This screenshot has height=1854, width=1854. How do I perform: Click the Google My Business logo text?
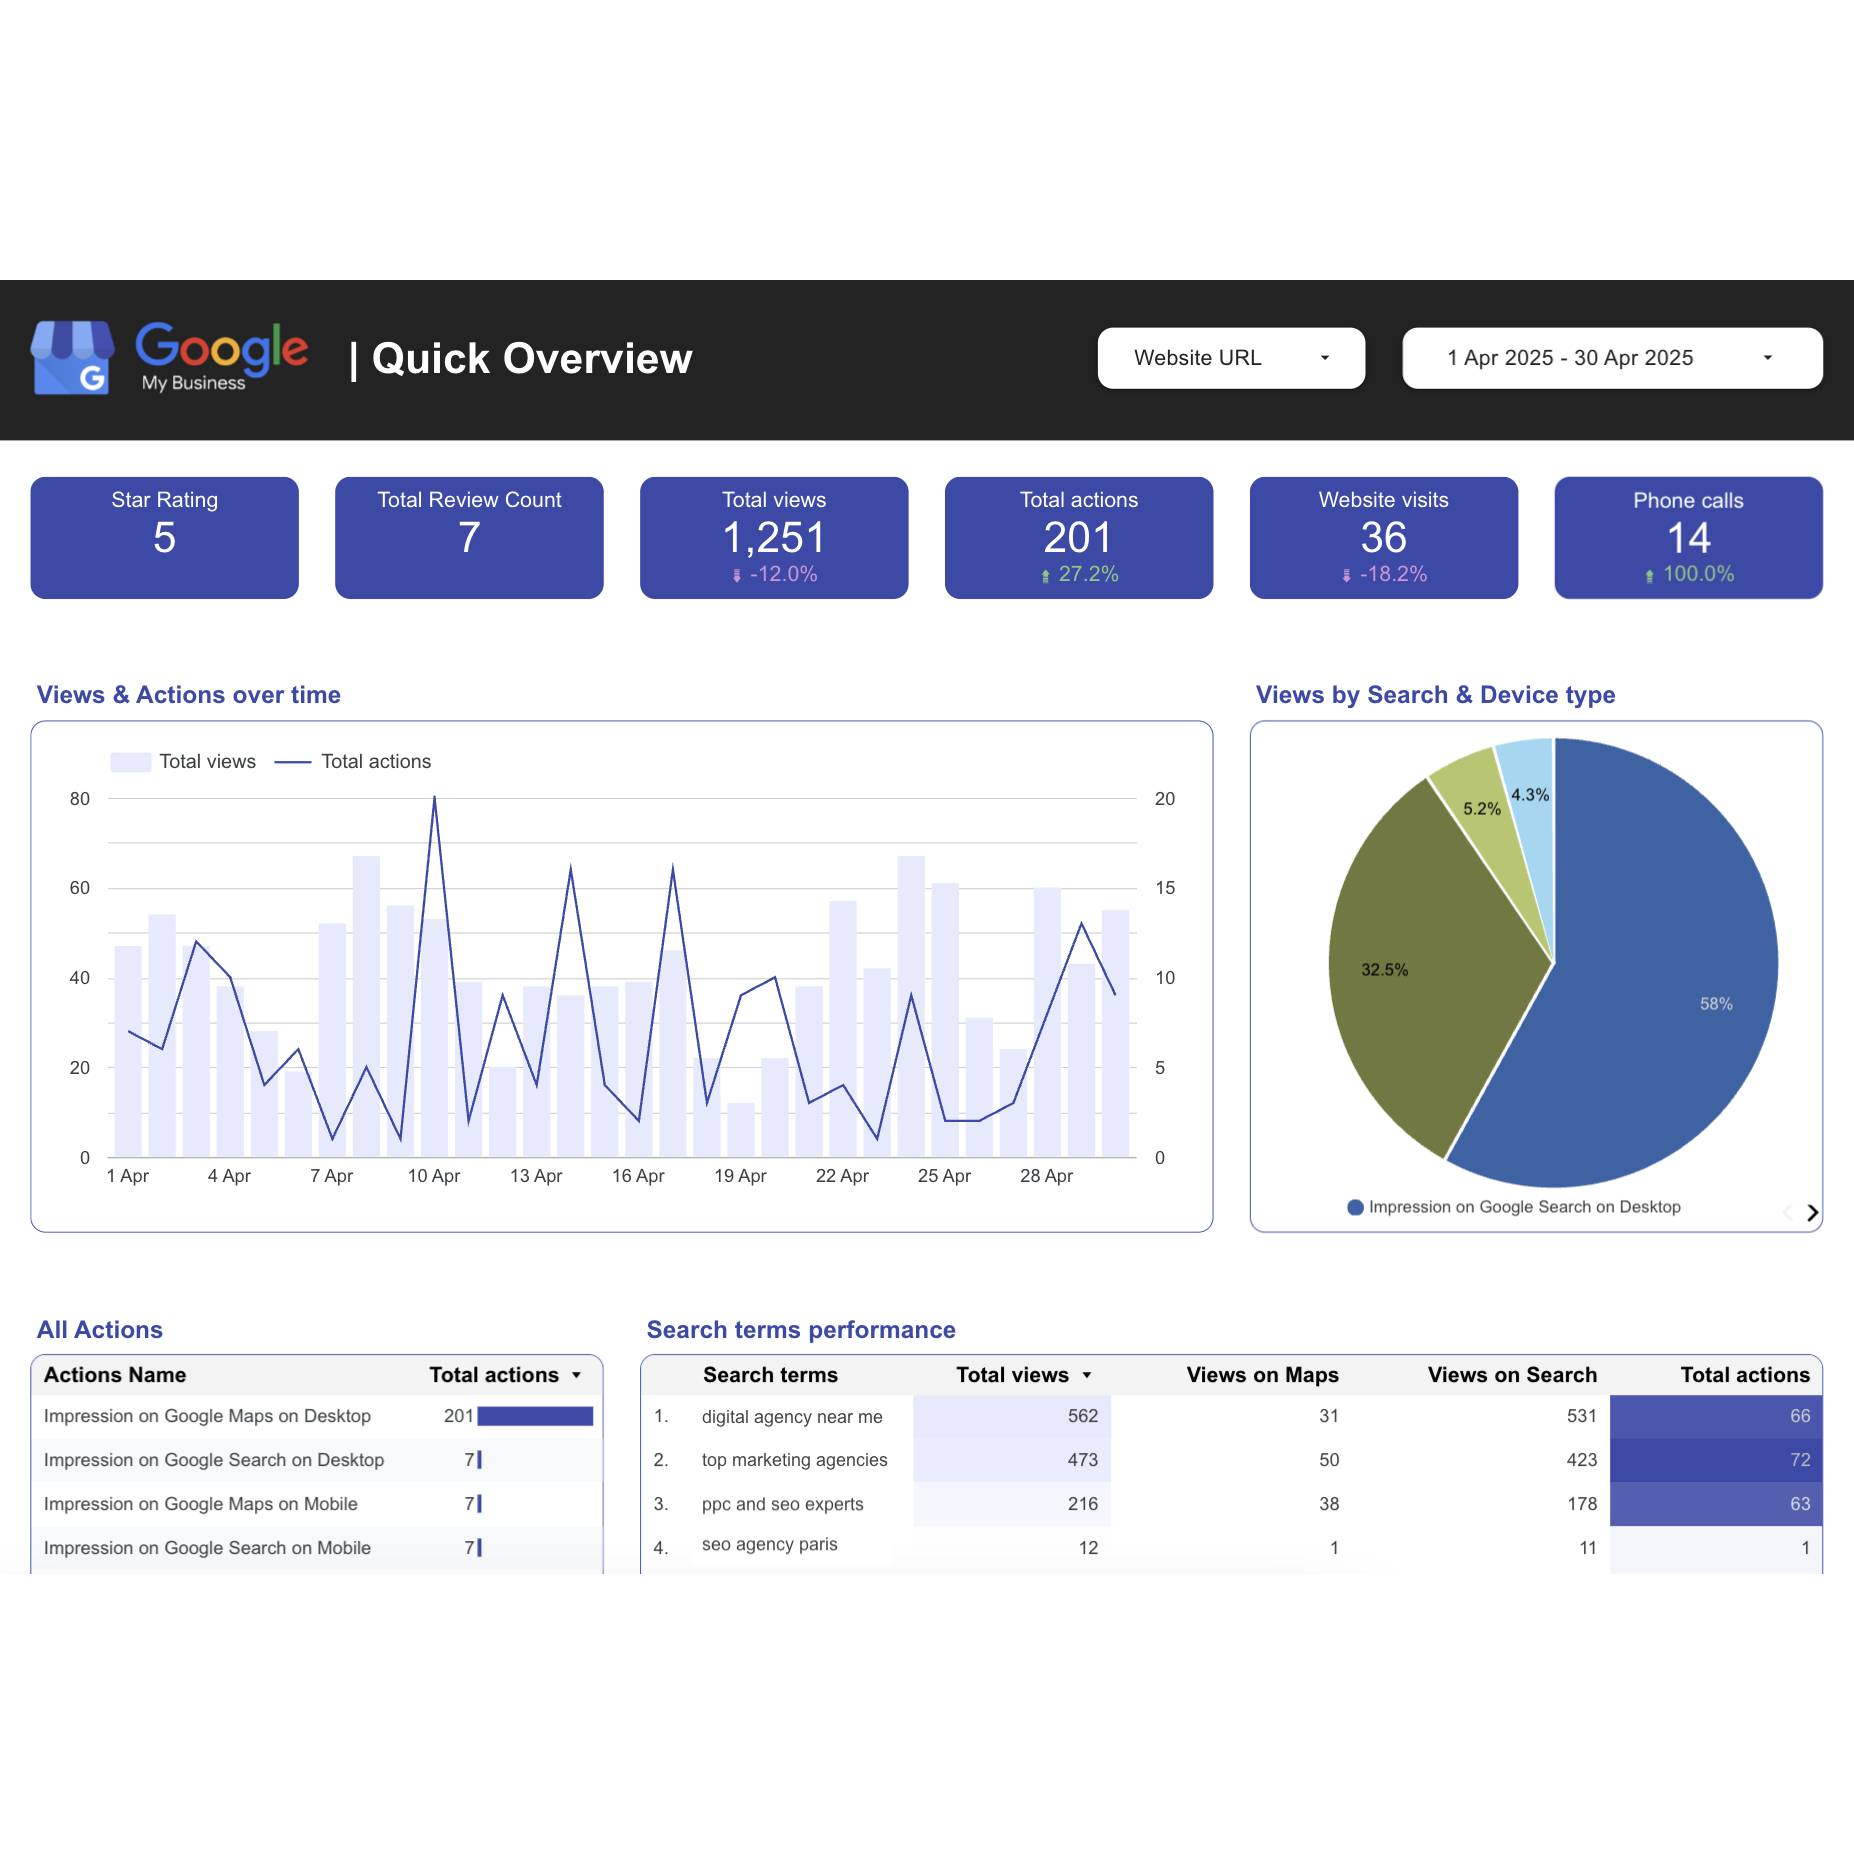coord(221,357)
